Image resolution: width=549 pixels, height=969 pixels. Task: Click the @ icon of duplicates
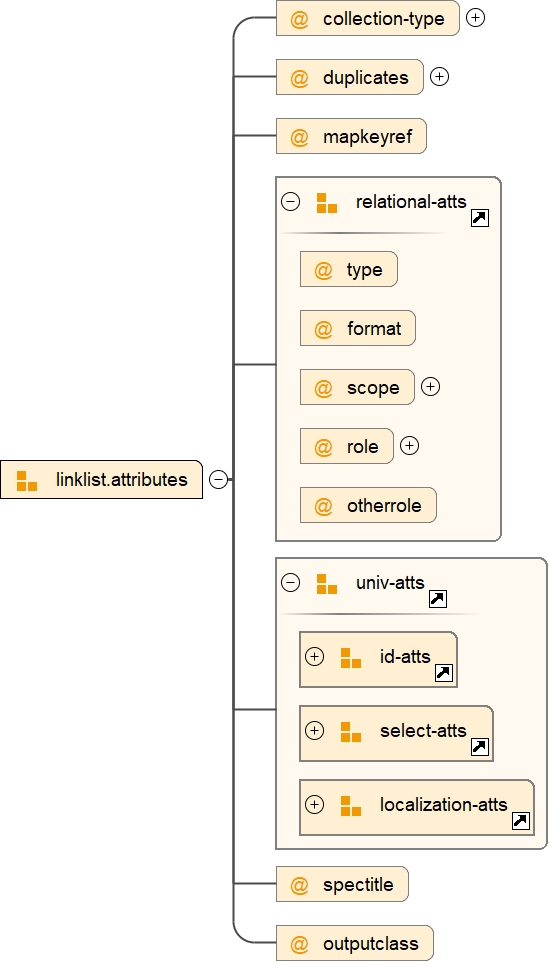click(x=299, y=78)
